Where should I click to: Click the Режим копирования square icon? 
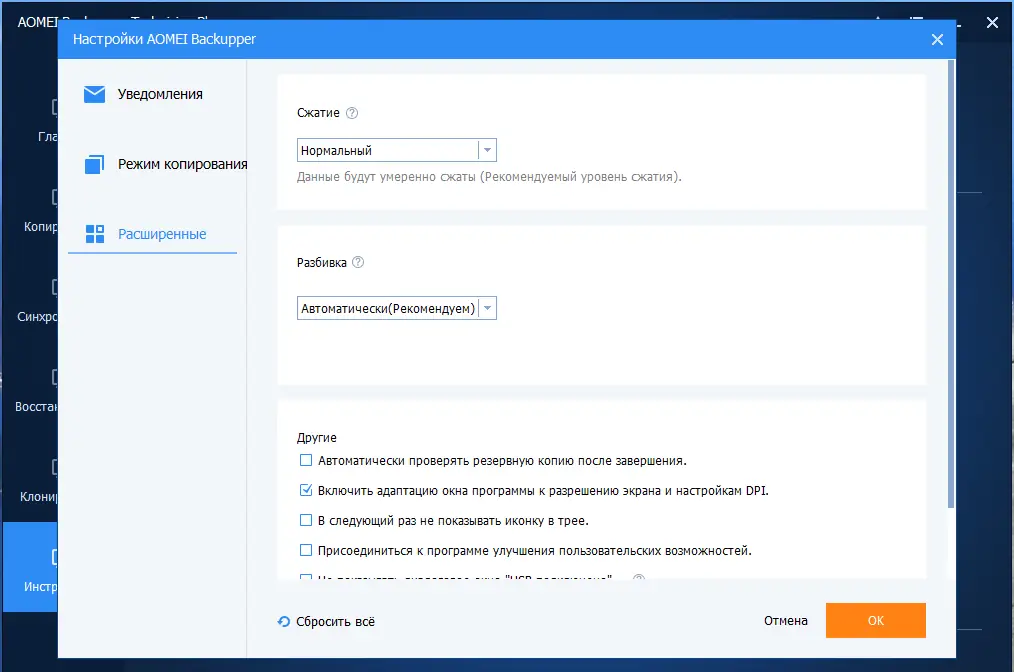[94, 164]
